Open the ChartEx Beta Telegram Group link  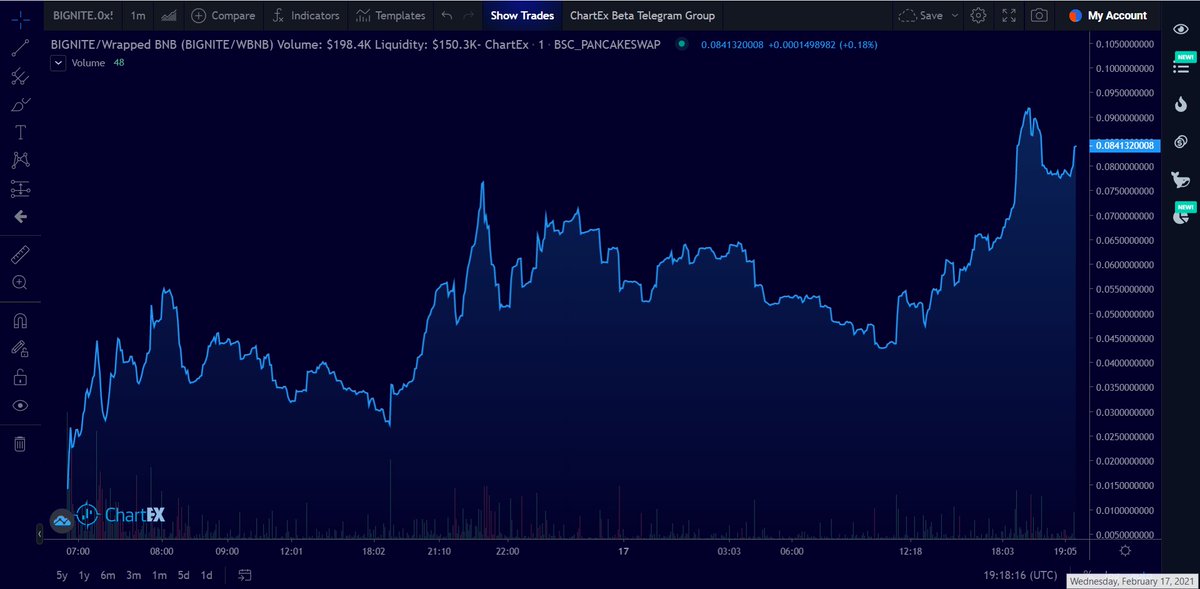click(641, 16)
